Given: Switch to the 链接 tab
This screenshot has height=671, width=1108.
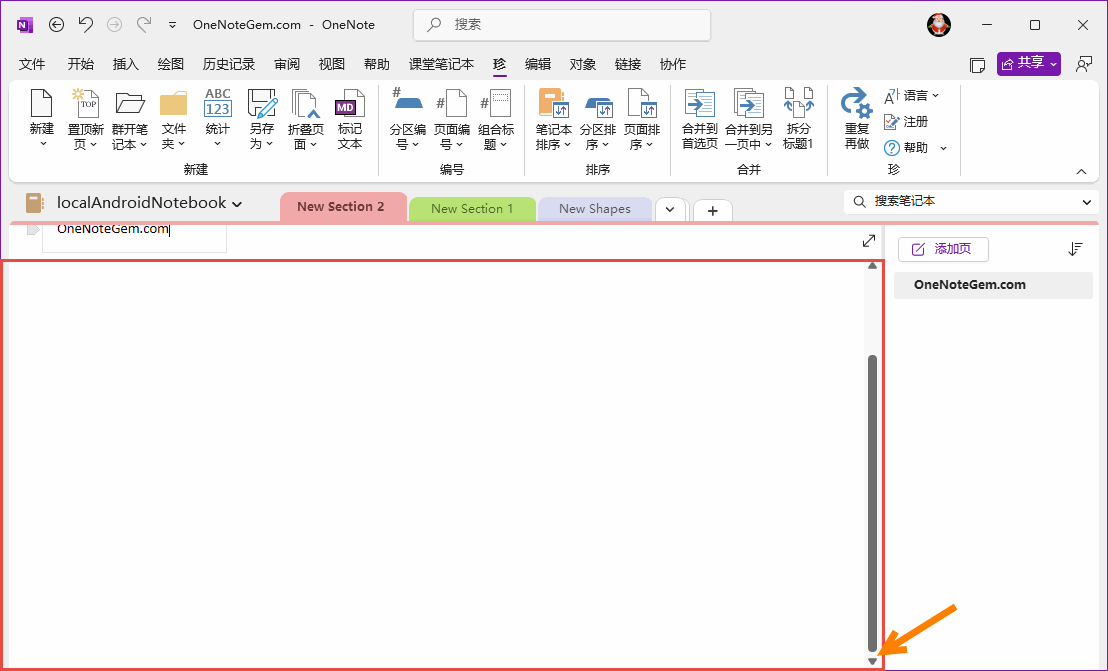Looking at the screenshot, I should pos(628,64).
